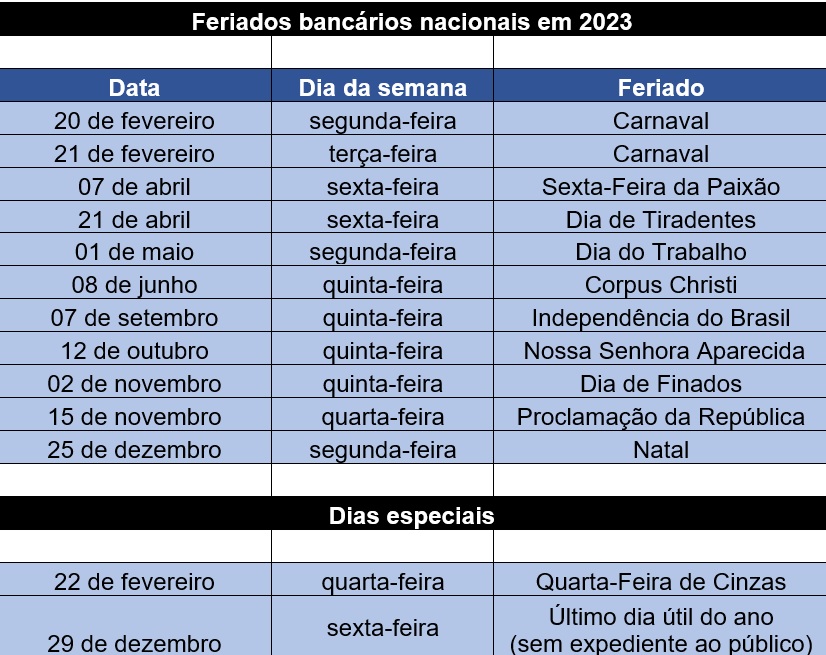
Task: Select the 'Feriado' column header
Action: (x=660, y=86)
